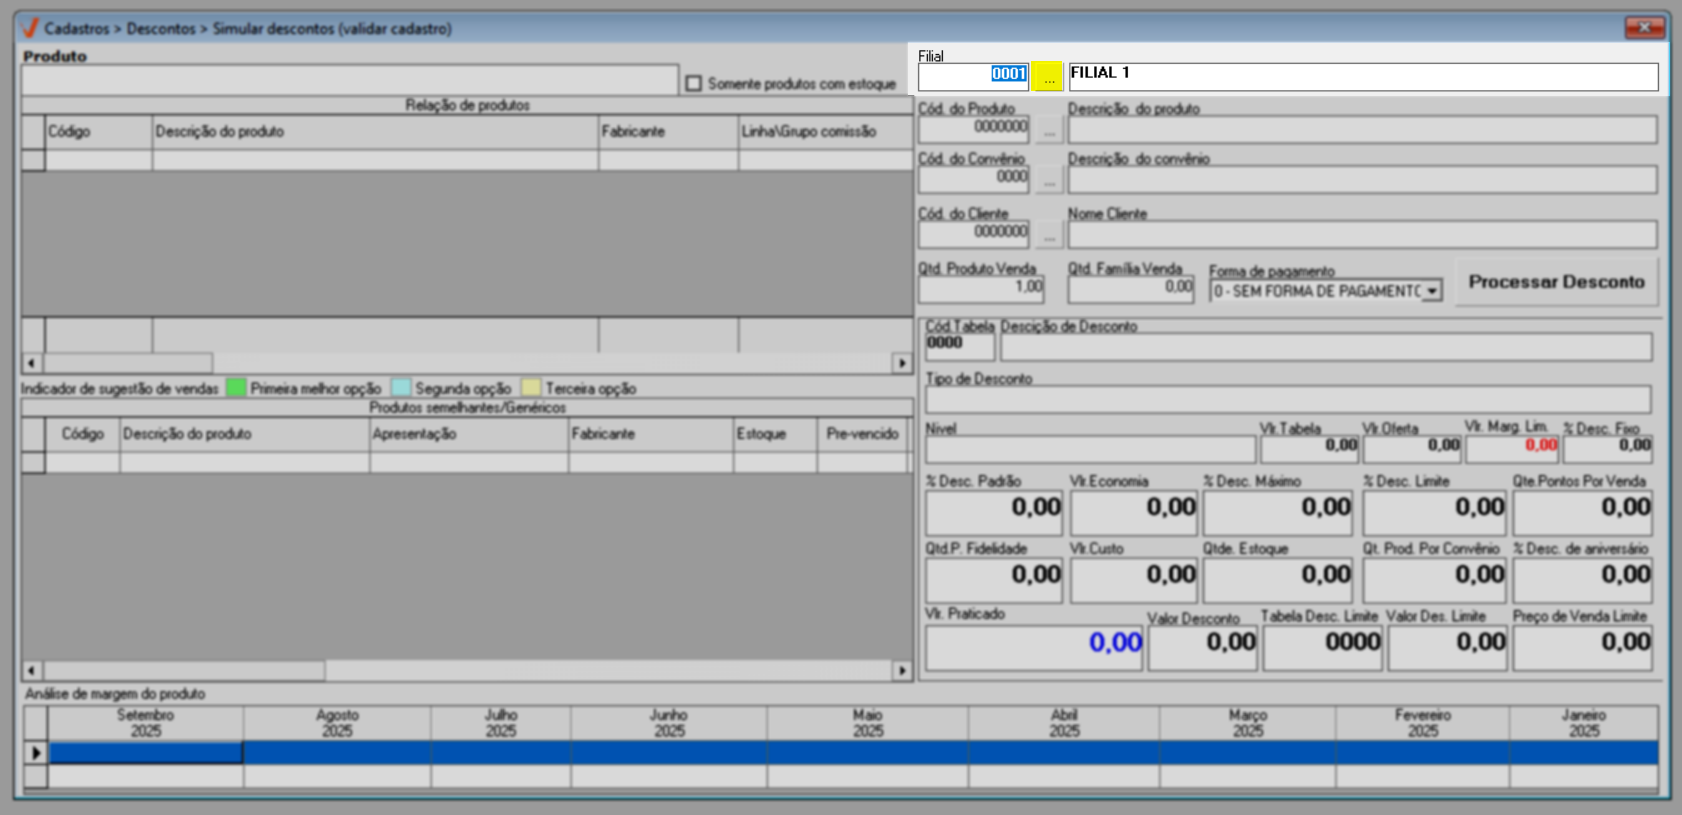Screen dimensions: 1682x815
Task: Click the green Primeira melhor opção swatch
Action: [x=236, y=388]
